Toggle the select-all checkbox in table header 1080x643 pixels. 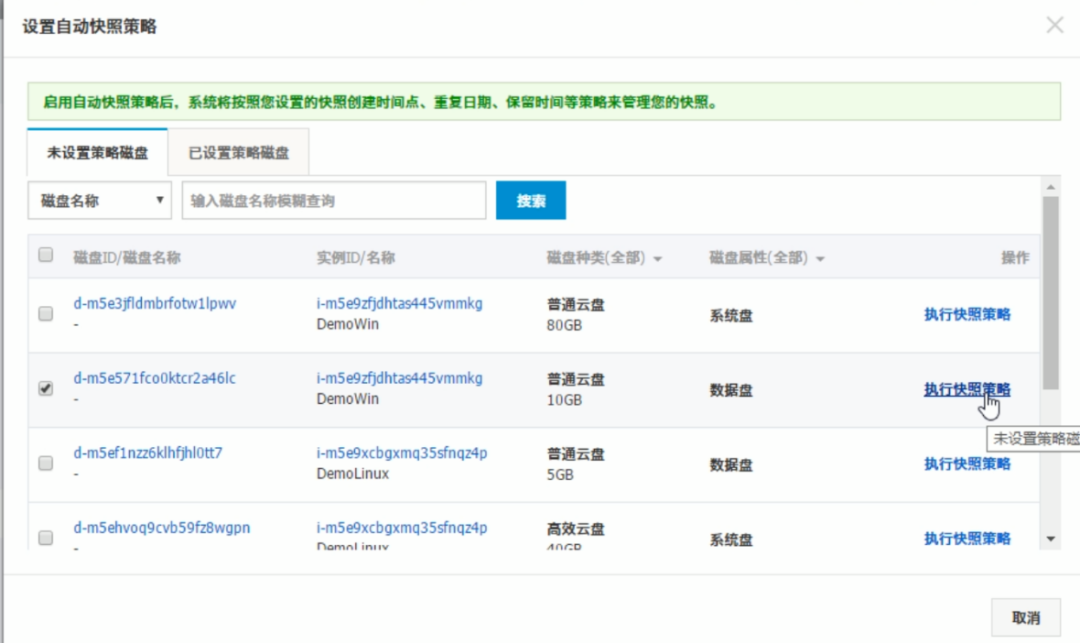[x=45, y=256]
